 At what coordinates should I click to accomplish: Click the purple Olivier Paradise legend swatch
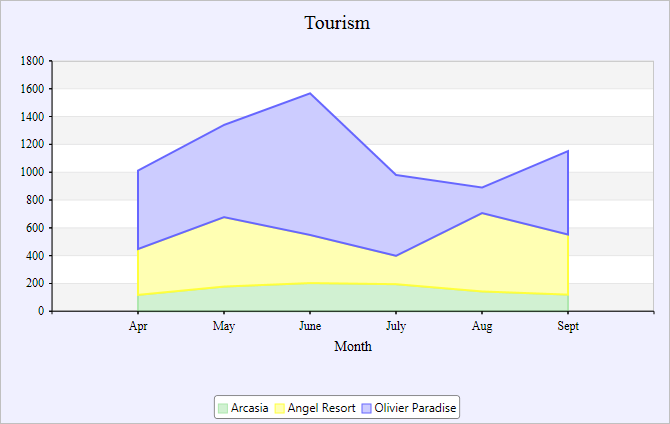(366, 408)
